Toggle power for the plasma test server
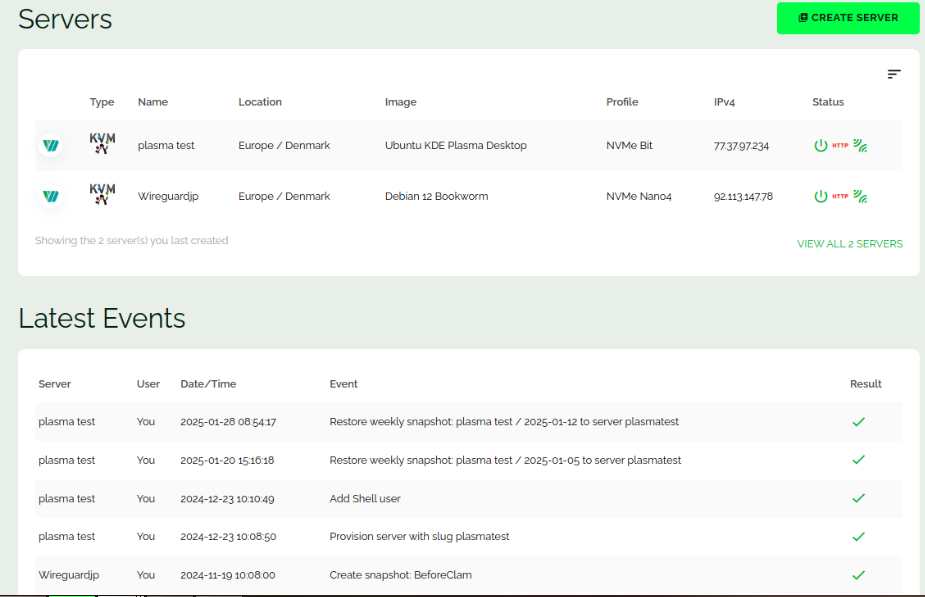Screen dimensions: 925x597 [x=820, y=145]
